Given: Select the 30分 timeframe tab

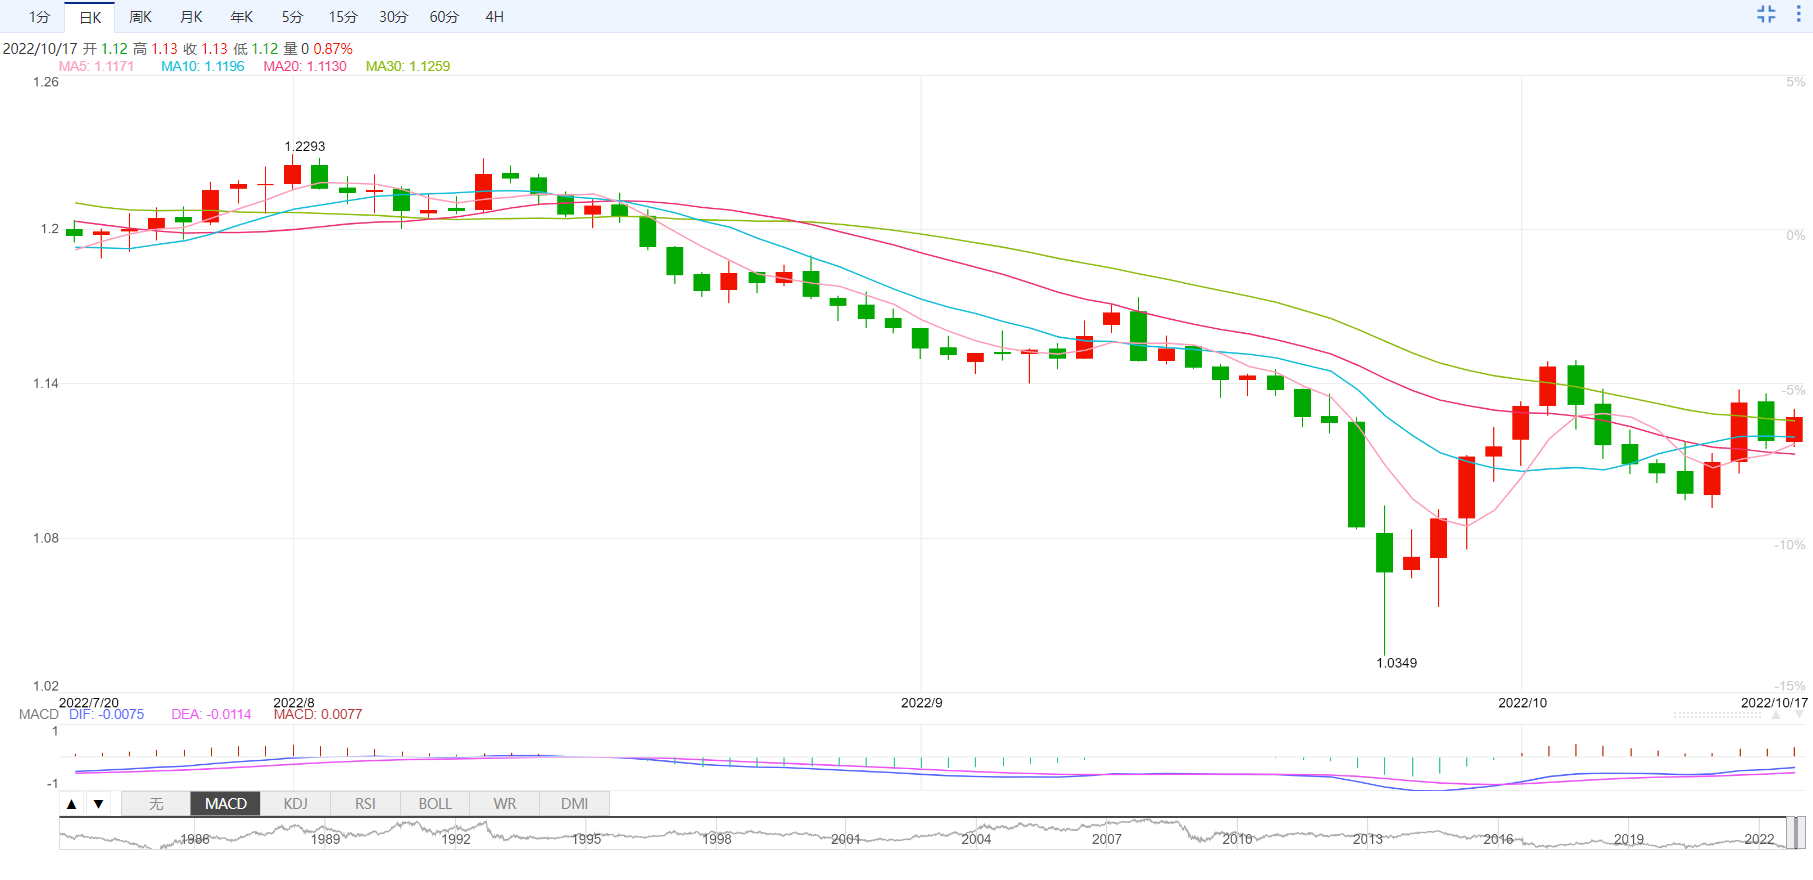Looking at the screenshot, I should (393, 17).
